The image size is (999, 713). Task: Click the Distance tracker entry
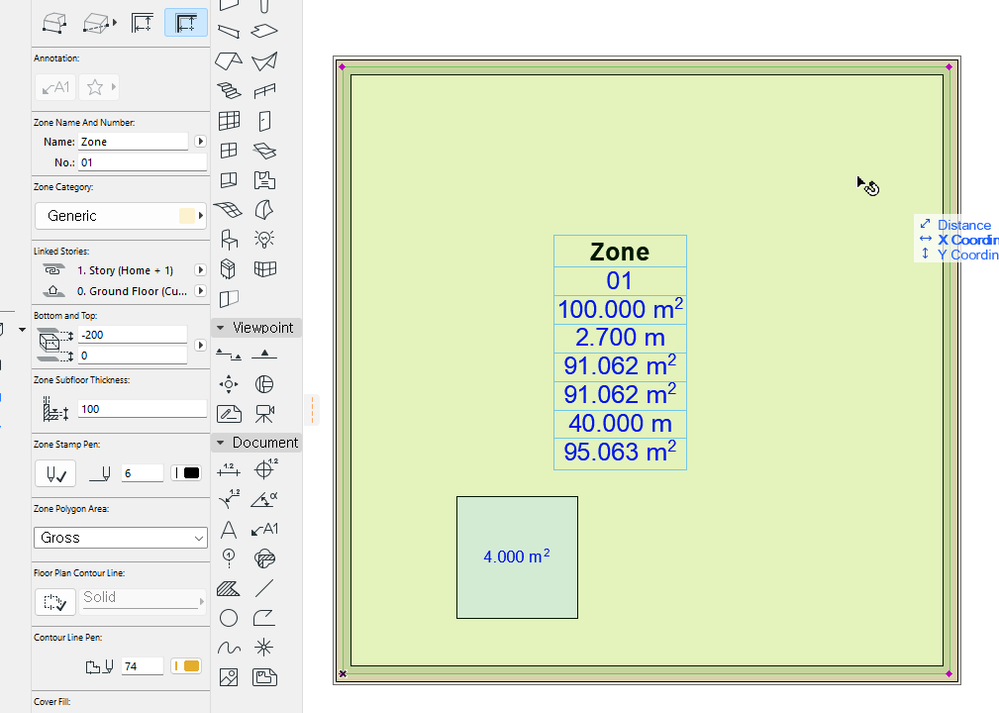pos(964,224)
